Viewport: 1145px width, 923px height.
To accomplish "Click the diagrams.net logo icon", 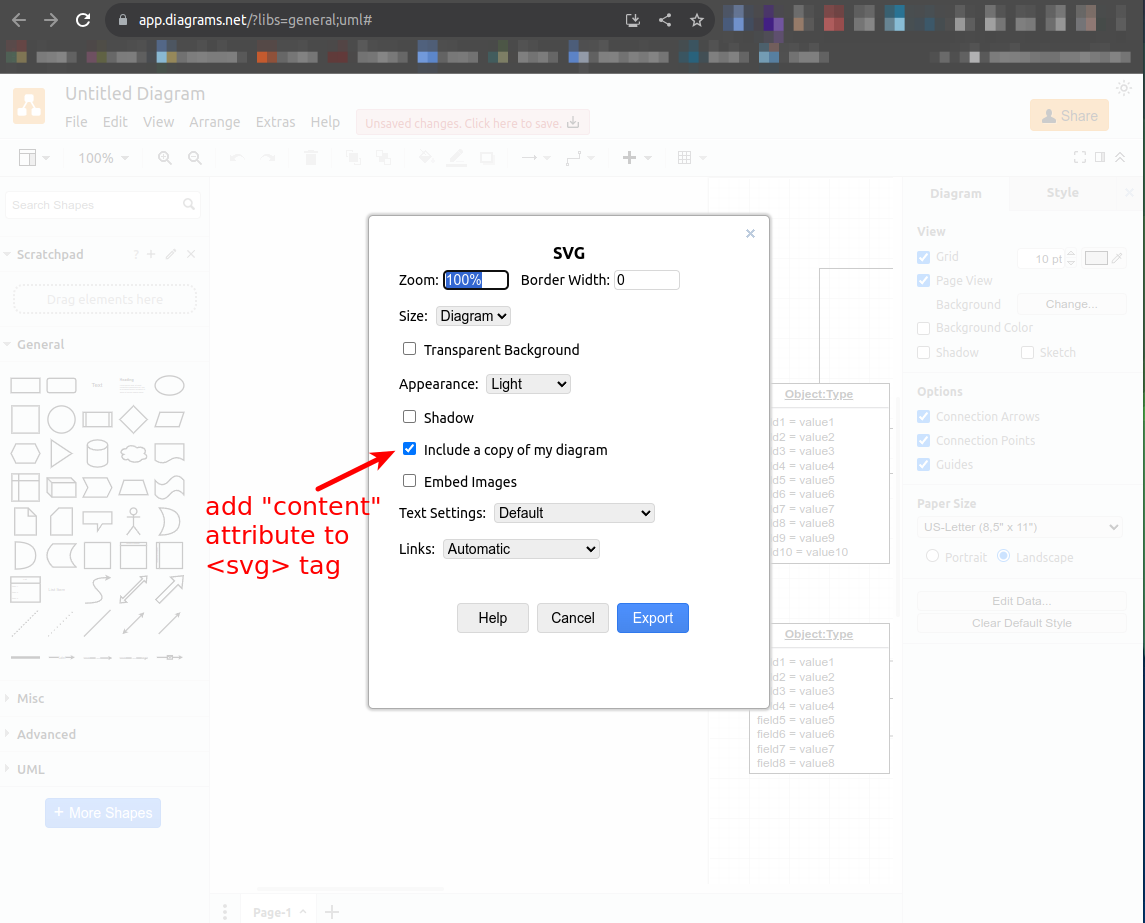I will tap(28, 105).
